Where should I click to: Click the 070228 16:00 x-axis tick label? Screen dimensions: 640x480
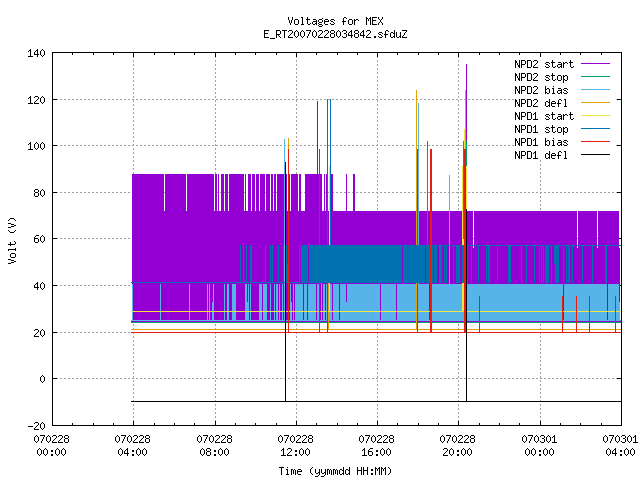(376, 446)
